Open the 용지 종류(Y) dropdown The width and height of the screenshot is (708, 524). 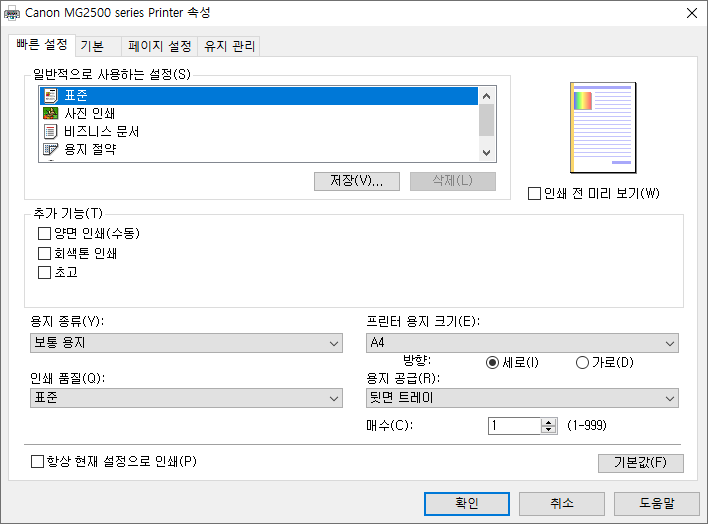coord(186,343)
